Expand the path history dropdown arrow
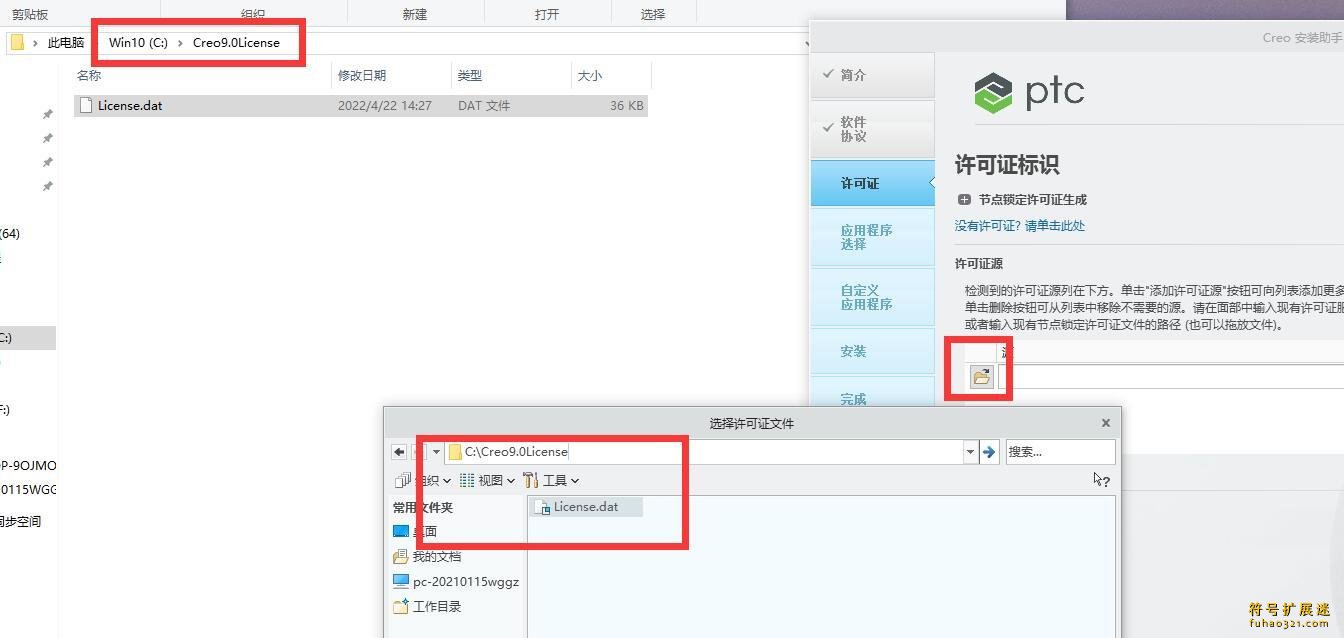This screenshot has width=1344, height=638. coord(970,452)
